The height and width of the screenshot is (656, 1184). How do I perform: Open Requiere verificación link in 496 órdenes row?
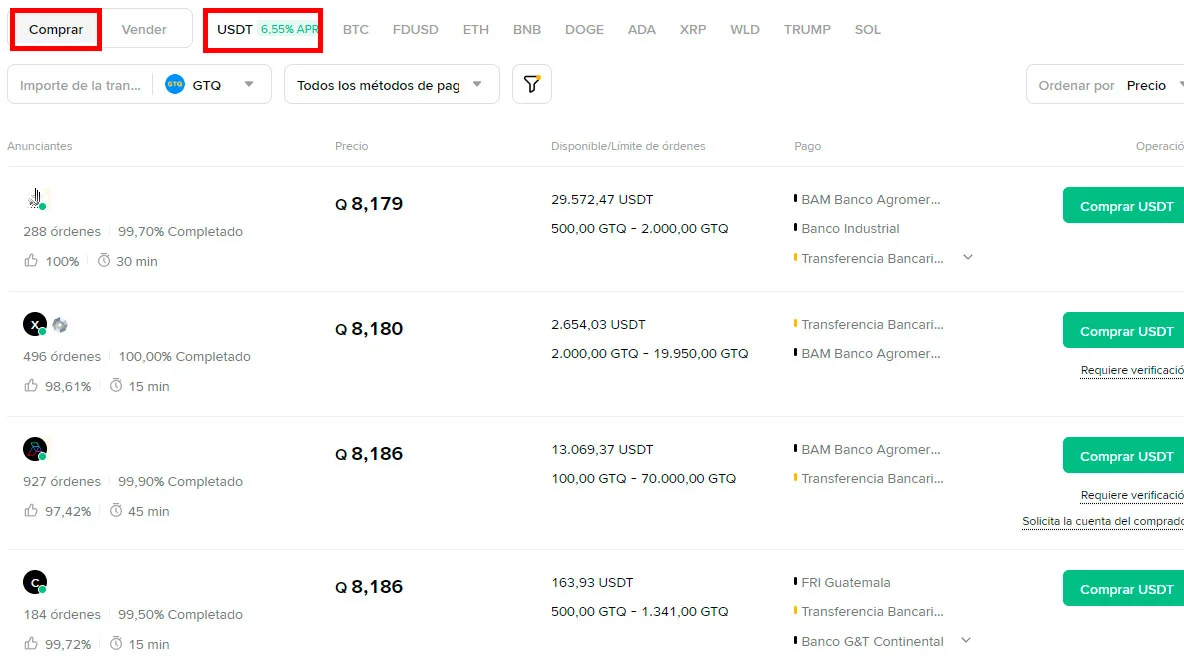pos(1132,370)
